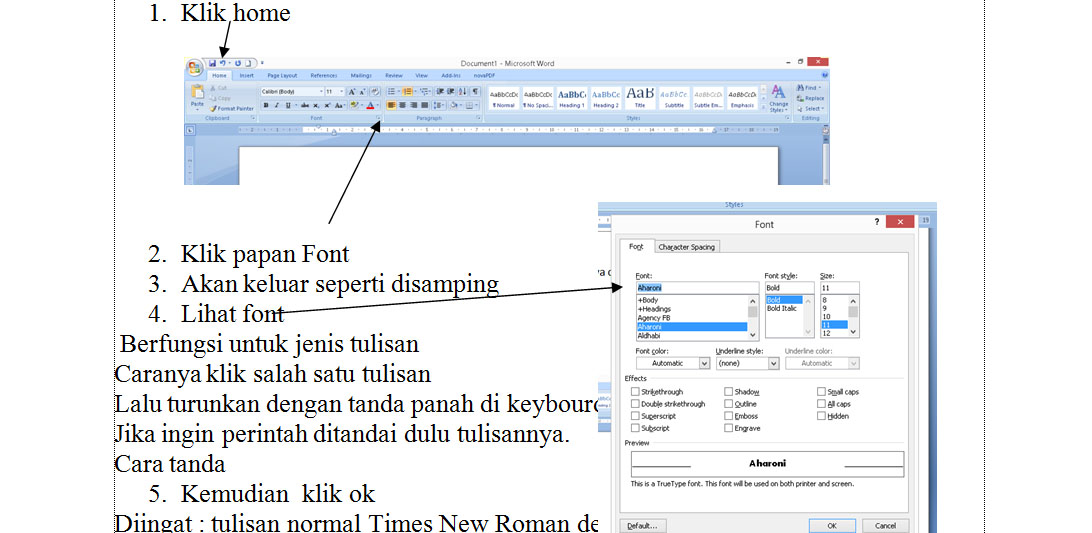Viewport: 1092px width, 533px height.
Task: Expand Styles gallery more arrow
Action: pos(763,107)
